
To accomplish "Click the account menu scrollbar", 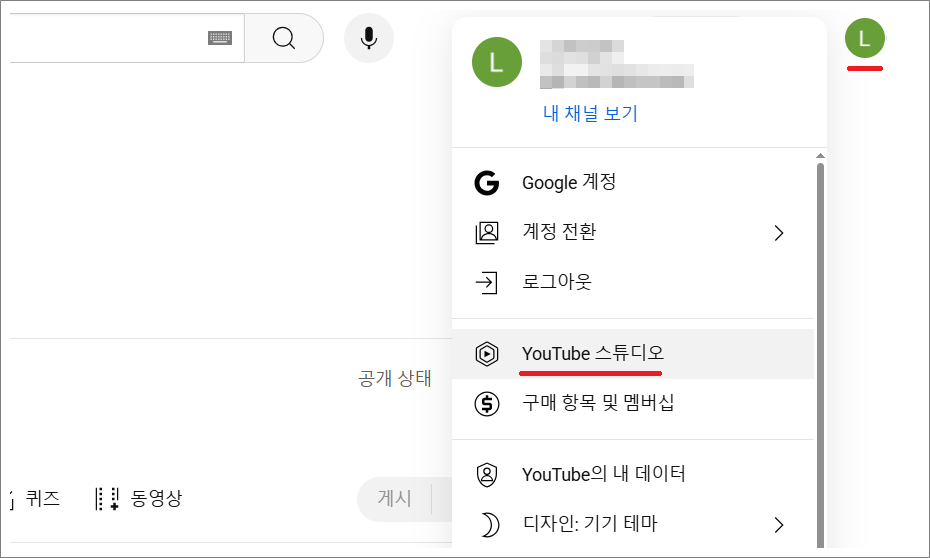I will pos(820,356).
